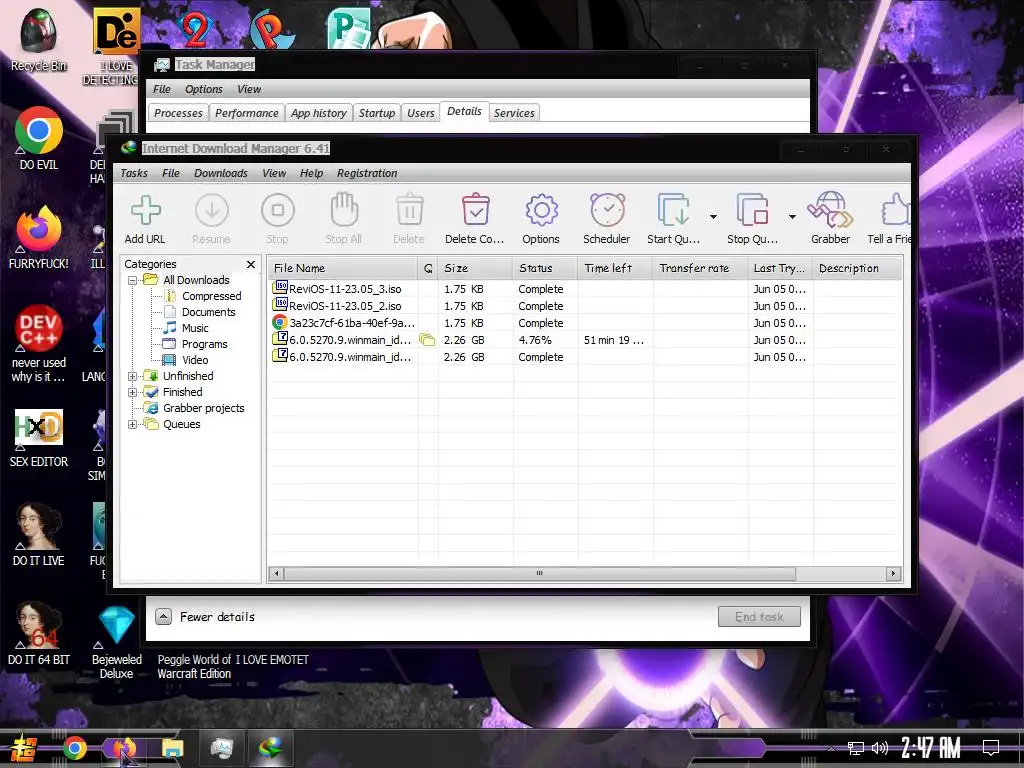Collapse the All Downloads tree node

pyautogui.click(x=133, y=280)
